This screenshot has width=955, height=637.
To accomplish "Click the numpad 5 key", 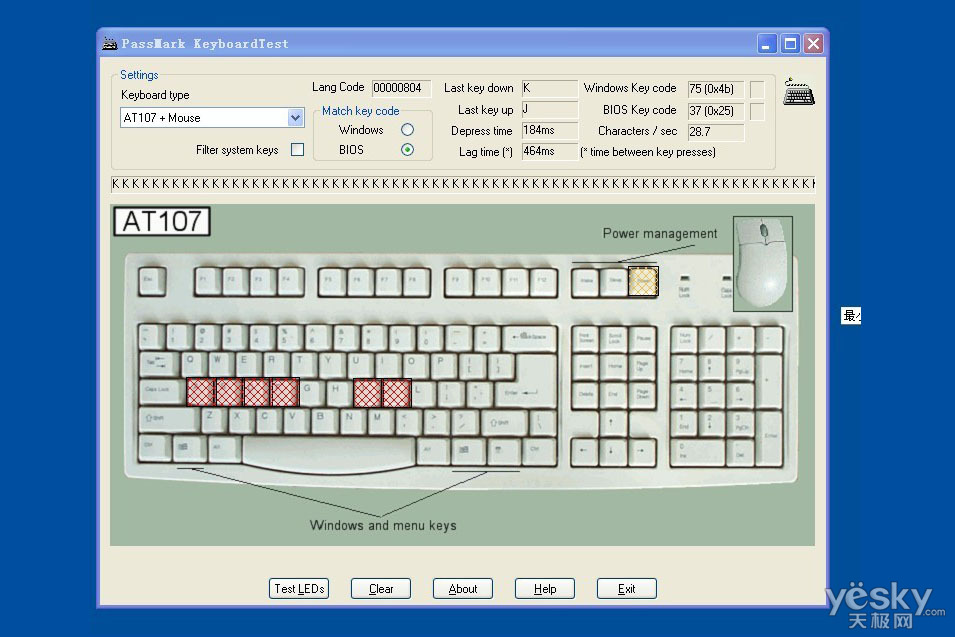I will [711, 395].
